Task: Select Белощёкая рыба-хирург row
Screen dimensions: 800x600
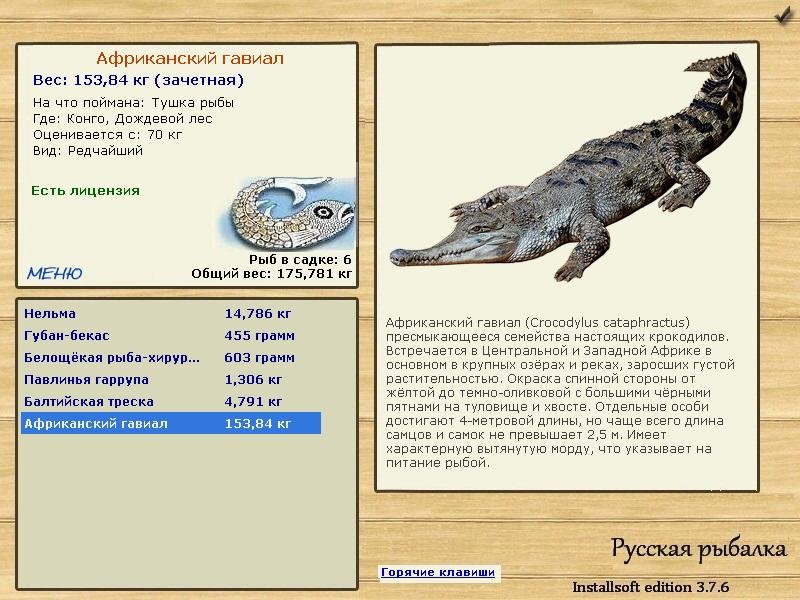Action: coord(171,357)
